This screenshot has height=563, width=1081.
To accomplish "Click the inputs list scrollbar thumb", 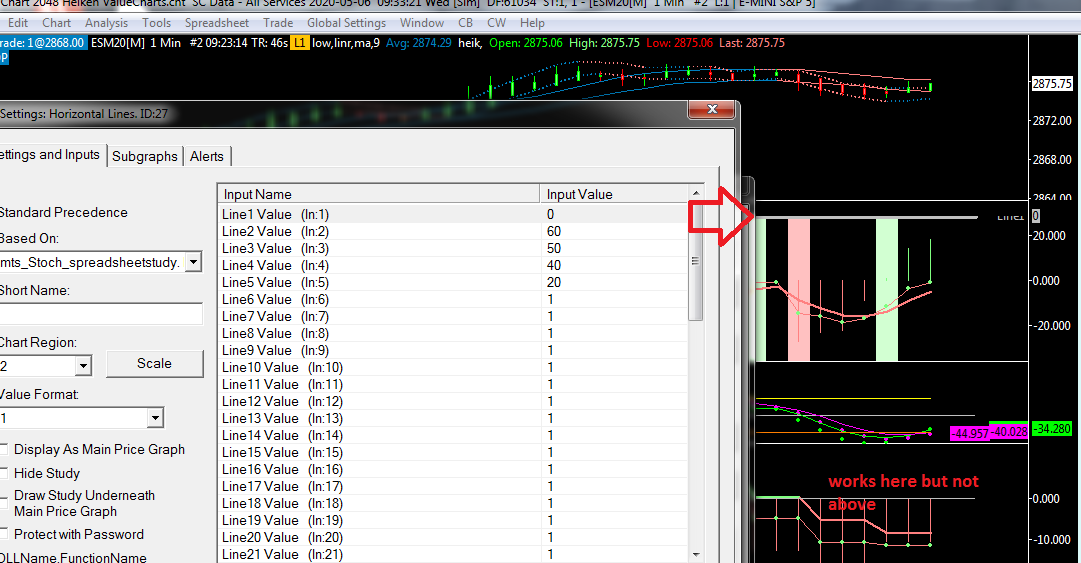I will click(696, 262).
